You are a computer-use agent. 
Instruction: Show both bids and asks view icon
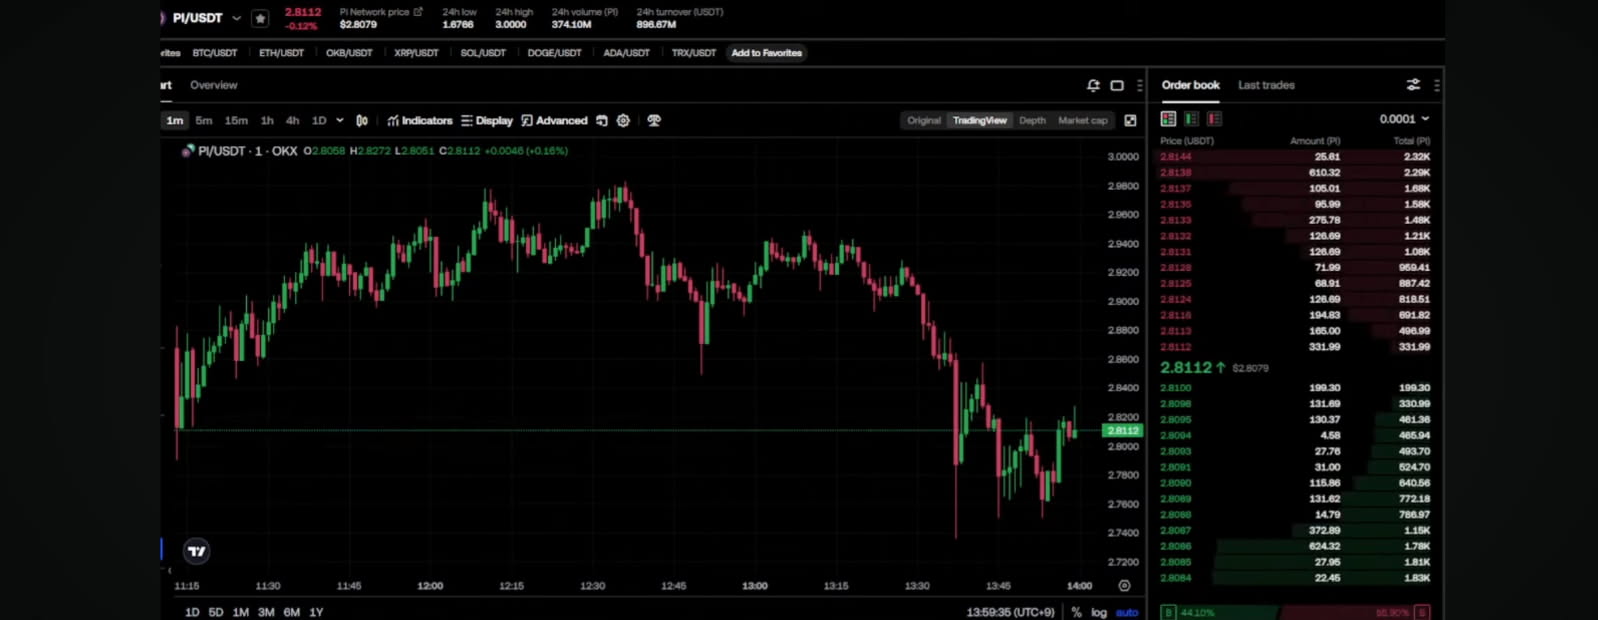tap(1168, 119)
